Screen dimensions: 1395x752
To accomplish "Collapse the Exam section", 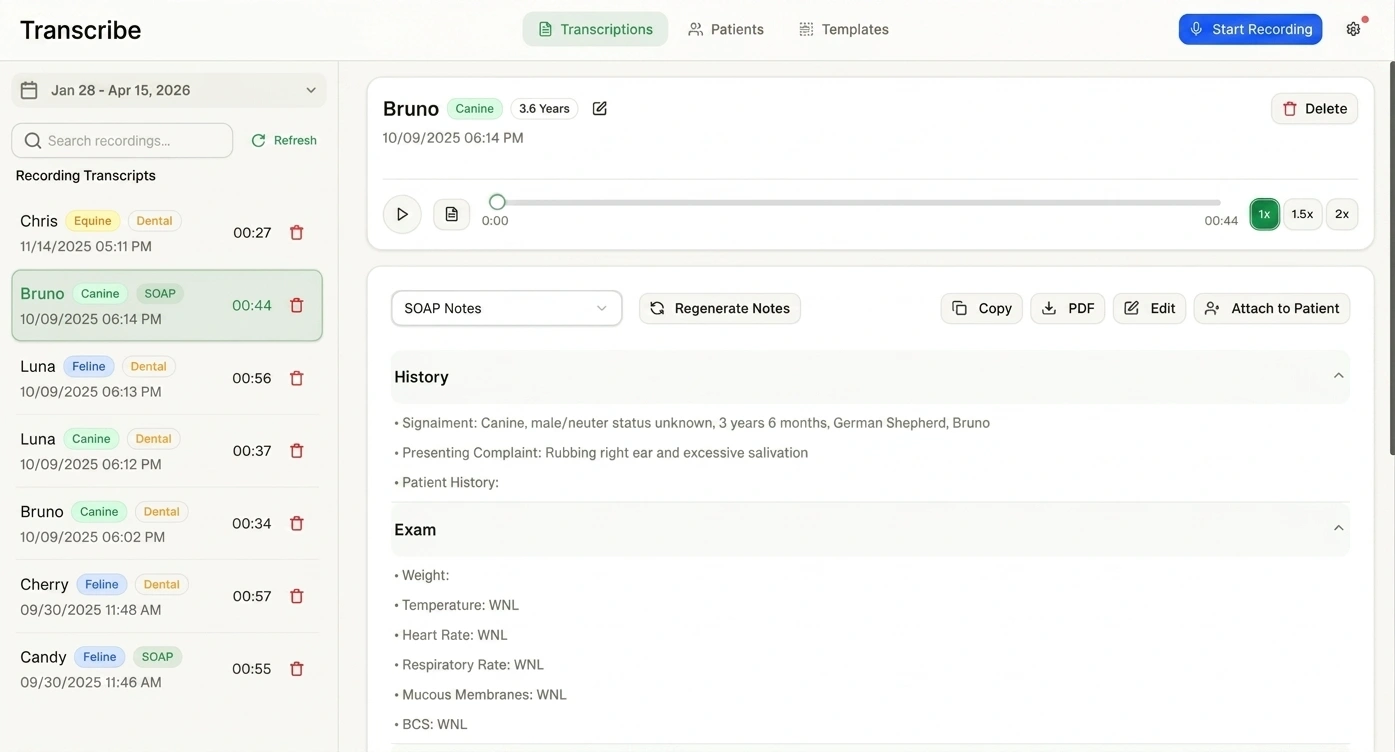I will point(1338,529).
